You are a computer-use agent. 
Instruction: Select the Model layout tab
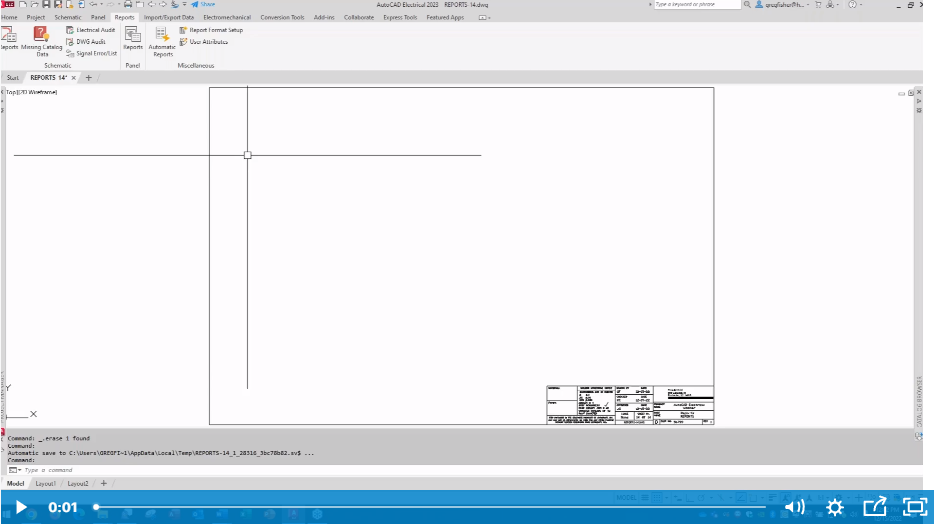[15, 484]
